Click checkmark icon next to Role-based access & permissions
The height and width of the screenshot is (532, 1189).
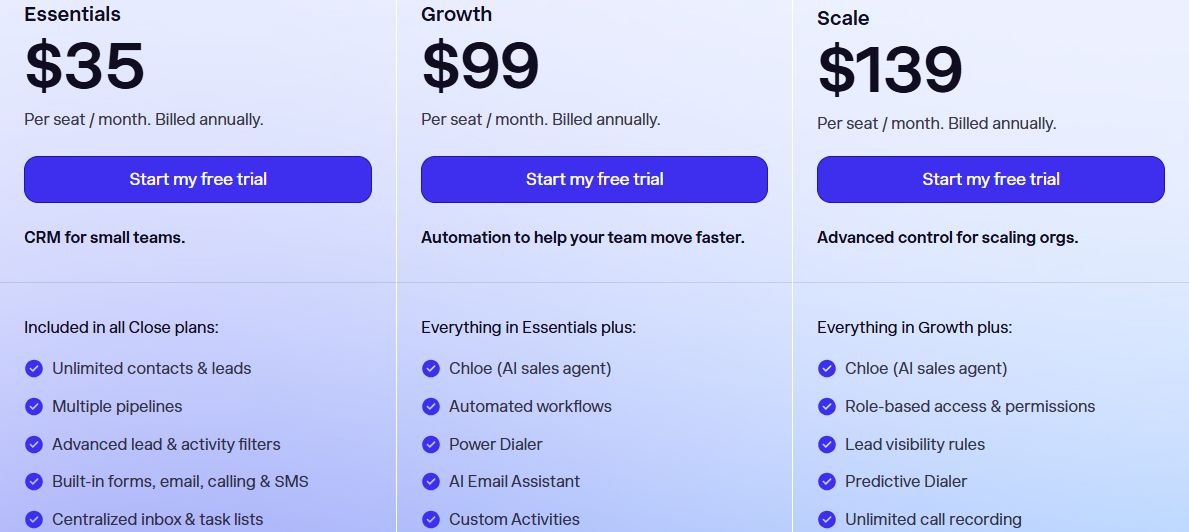827,406
